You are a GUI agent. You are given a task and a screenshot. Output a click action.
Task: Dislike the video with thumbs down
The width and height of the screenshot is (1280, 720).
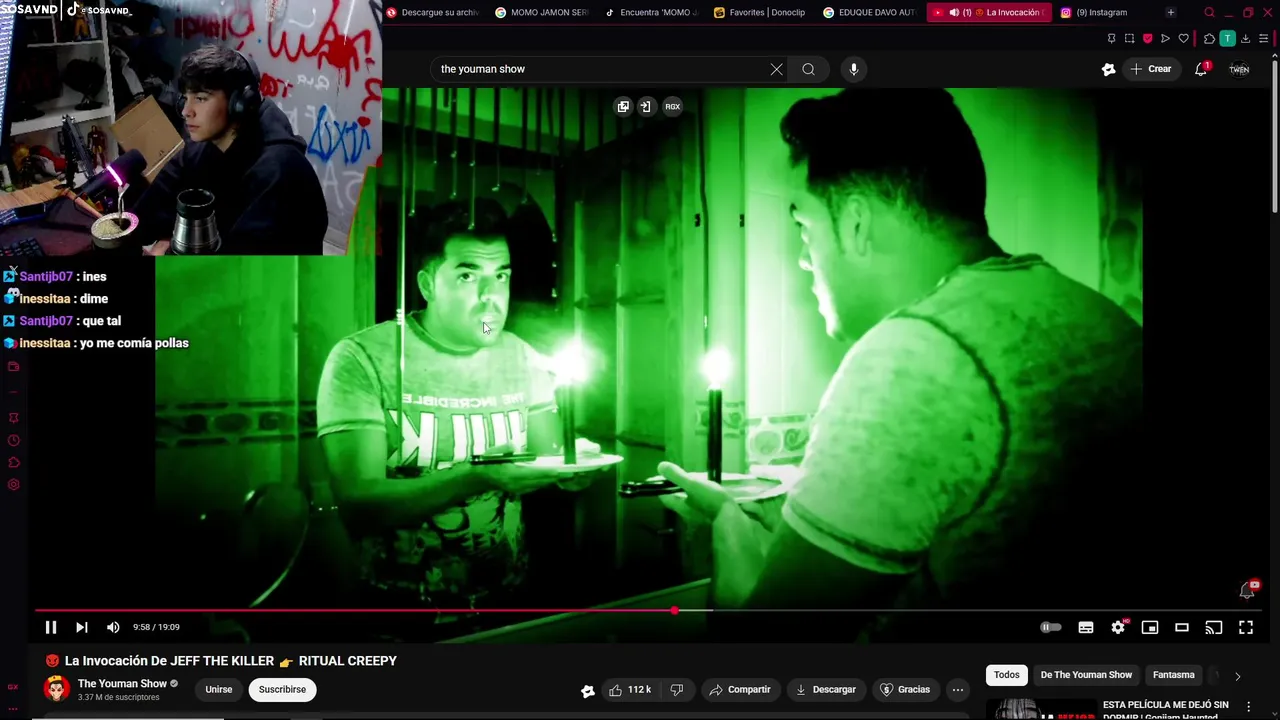click(677, 690)
